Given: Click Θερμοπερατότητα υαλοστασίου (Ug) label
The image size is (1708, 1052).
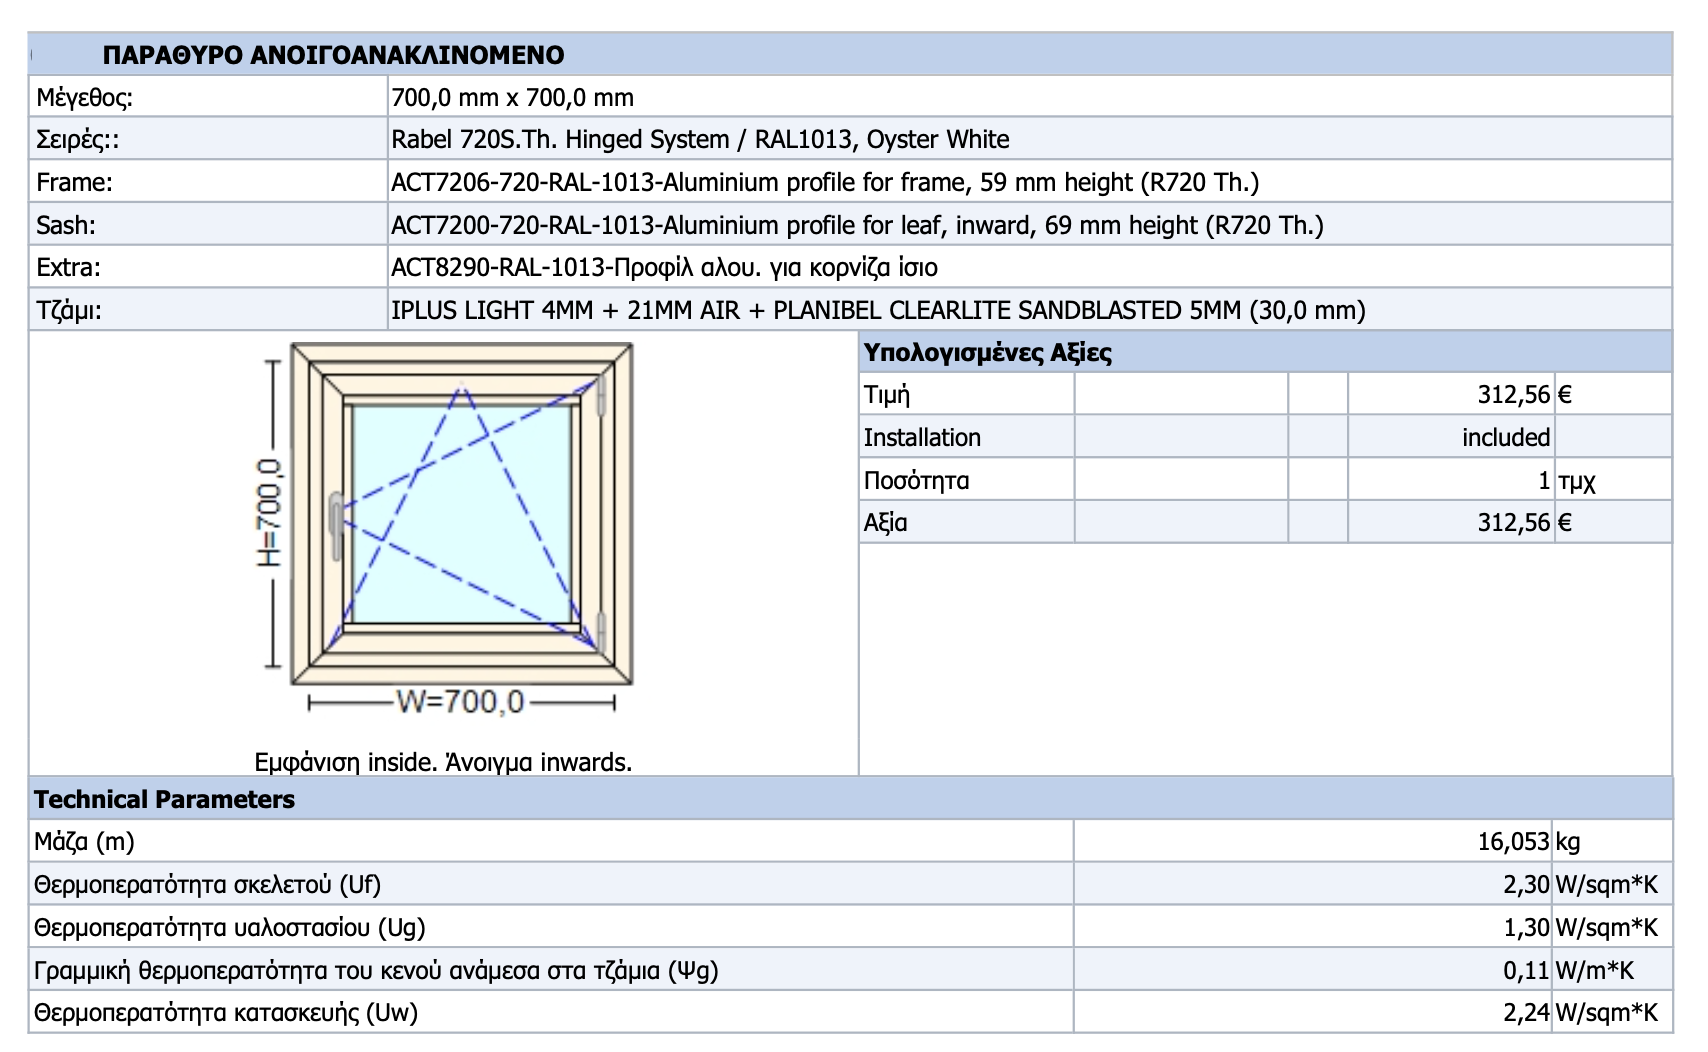Looking at the screenshot, I should [229, 927].
